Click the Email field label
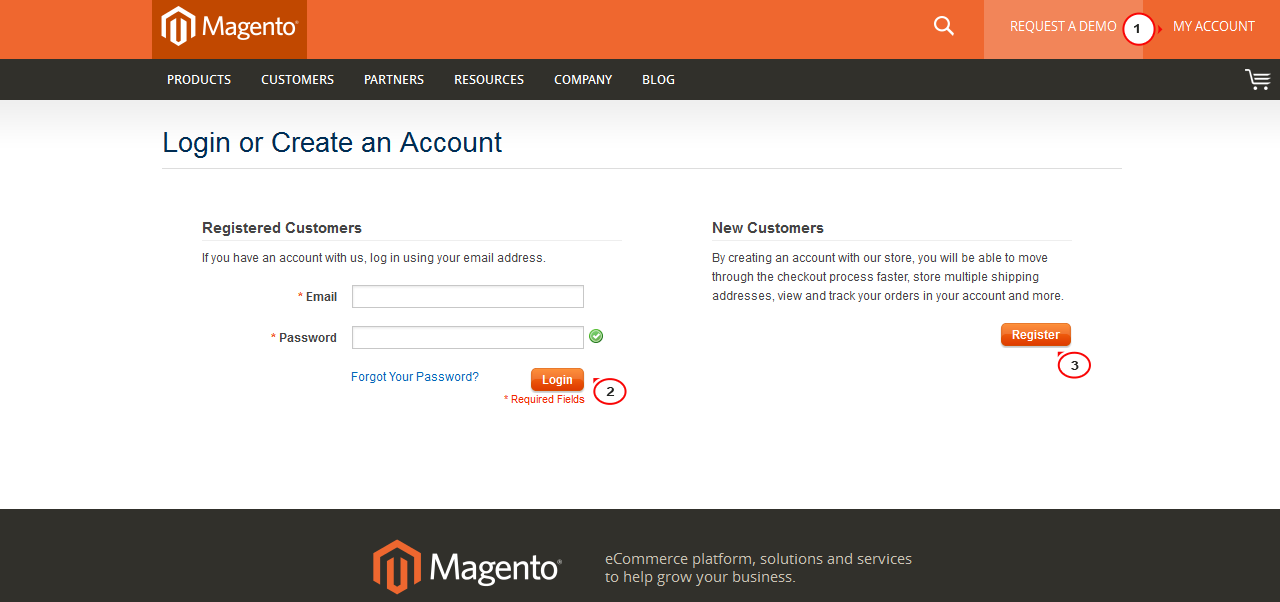Viewport: 1280px width, 602px height. click(x=318, y=297)
